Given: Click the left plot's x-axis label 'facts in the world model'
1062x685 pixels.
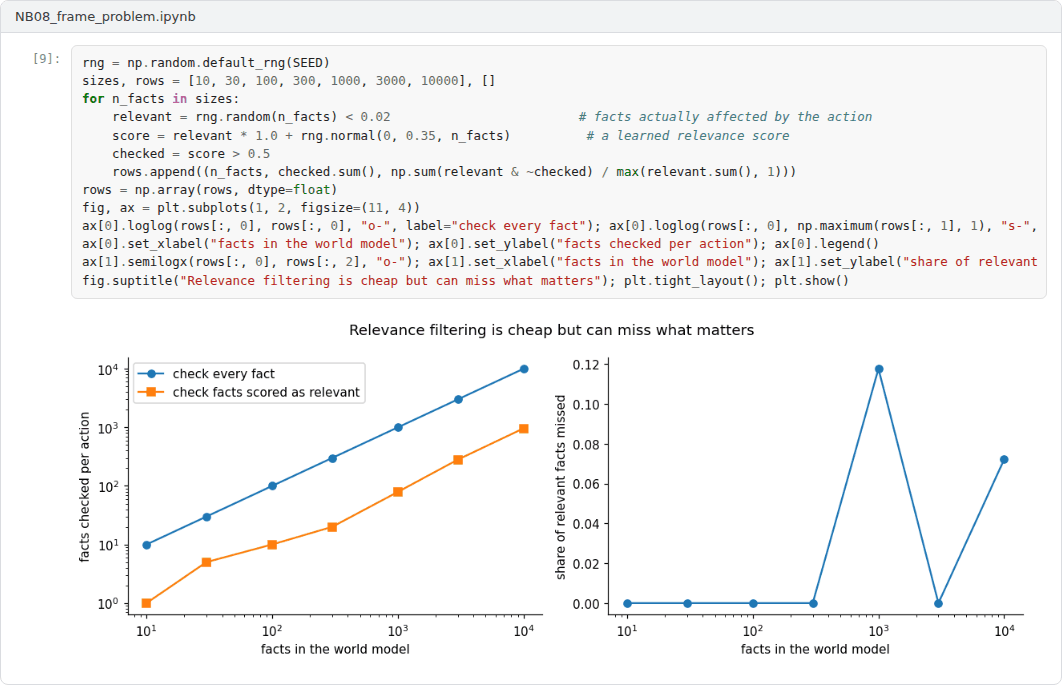Looking at the screenshot, I should 335,649.
